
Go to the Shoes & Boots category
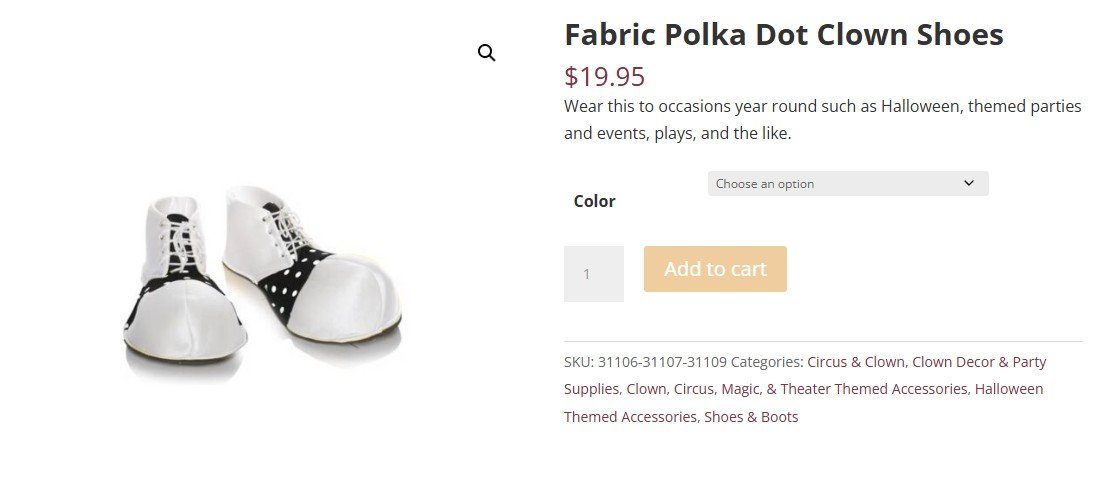point(751,417)
